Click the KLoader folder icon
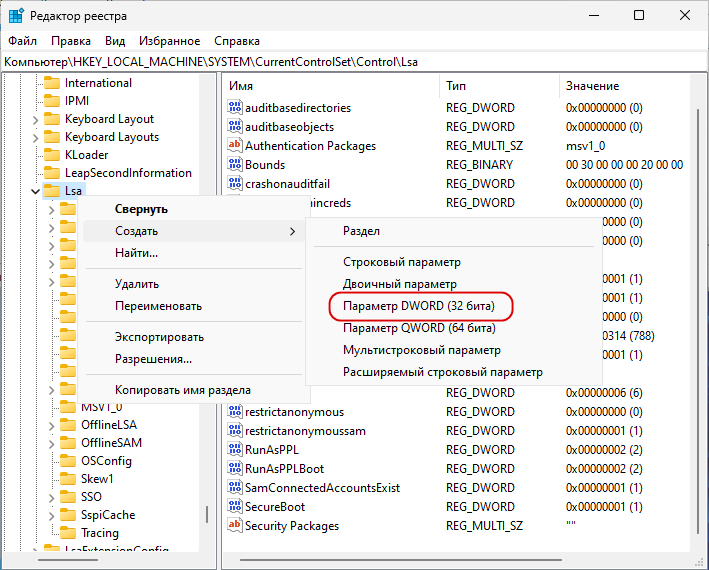Image resolution: width=709 pixels, height=570 pixels. (x=52, y=155)
